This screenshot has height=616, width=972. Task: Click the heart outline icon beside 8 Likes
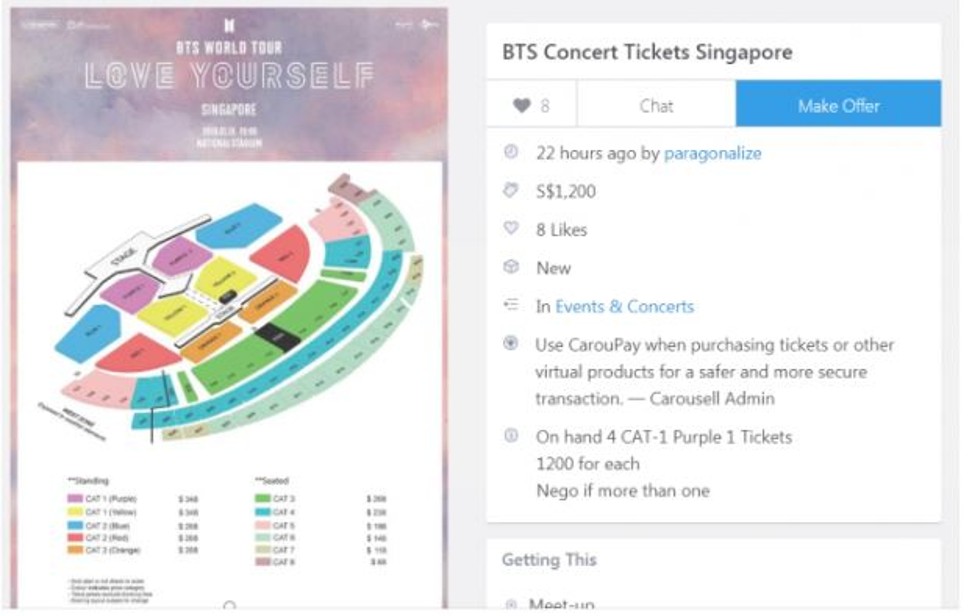tap(511, 229)
